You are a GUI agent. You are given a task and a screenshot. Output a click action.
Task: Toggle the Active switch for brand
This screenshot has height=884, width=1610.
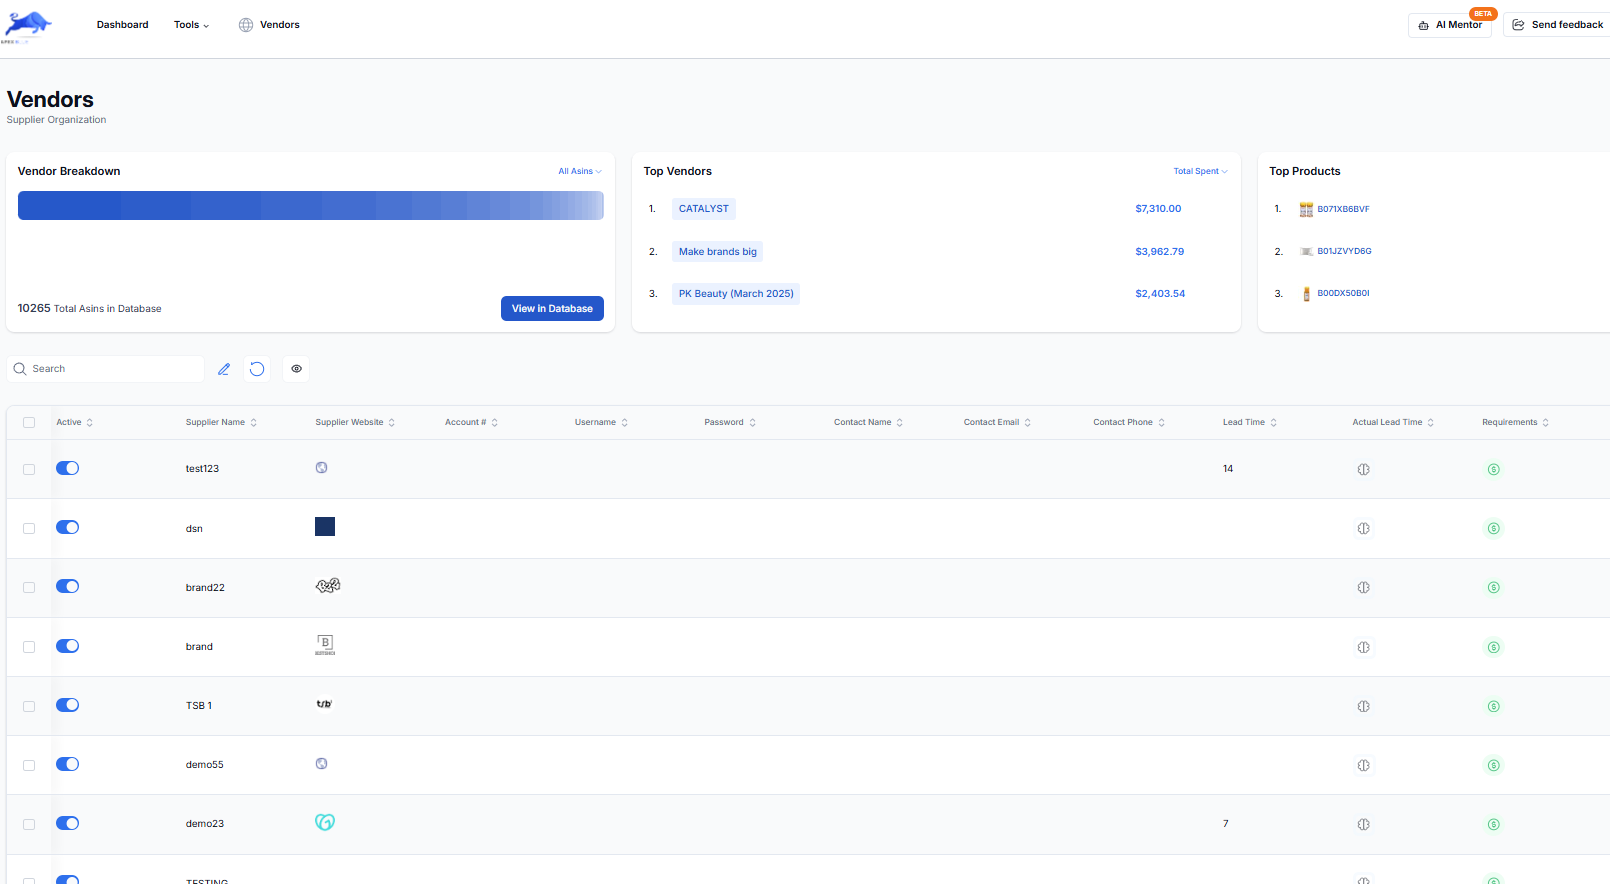[68, 646]
